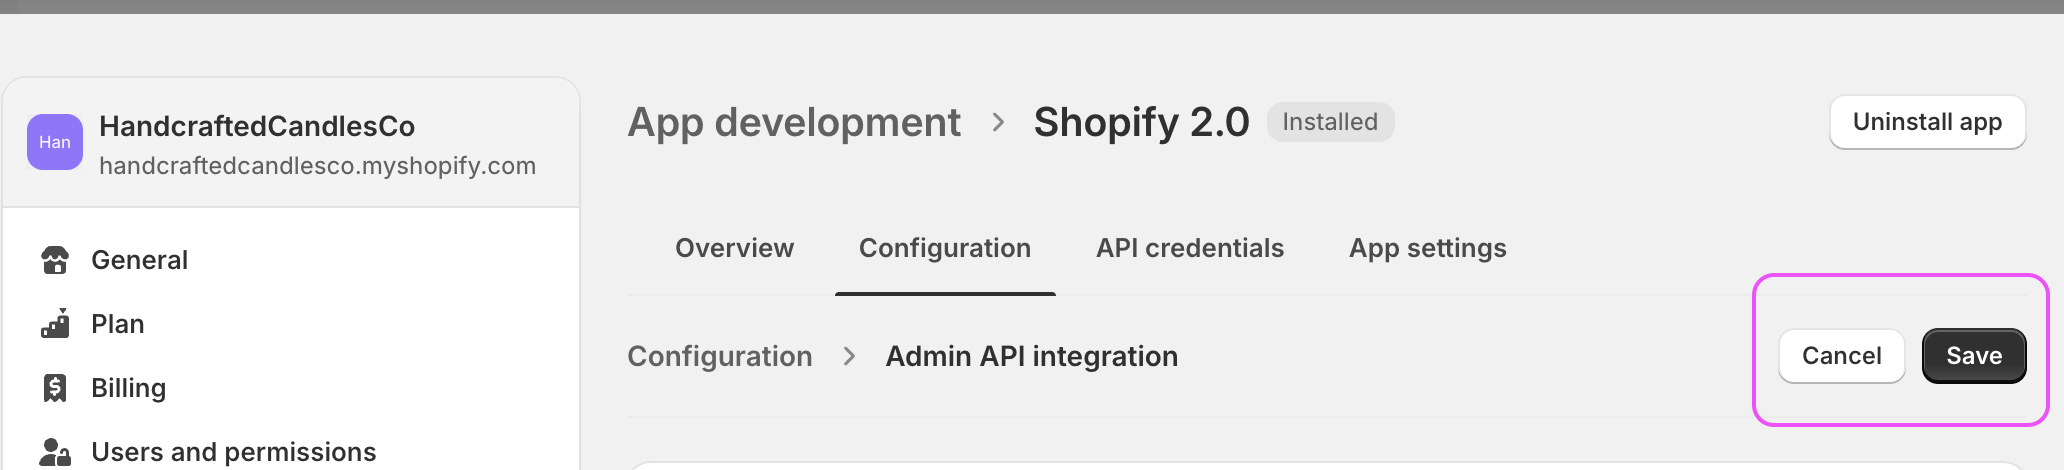Viewport: 2064px width, 470px height.
Task: Click the Plan icon in sidebar
Action: (55, 324)
